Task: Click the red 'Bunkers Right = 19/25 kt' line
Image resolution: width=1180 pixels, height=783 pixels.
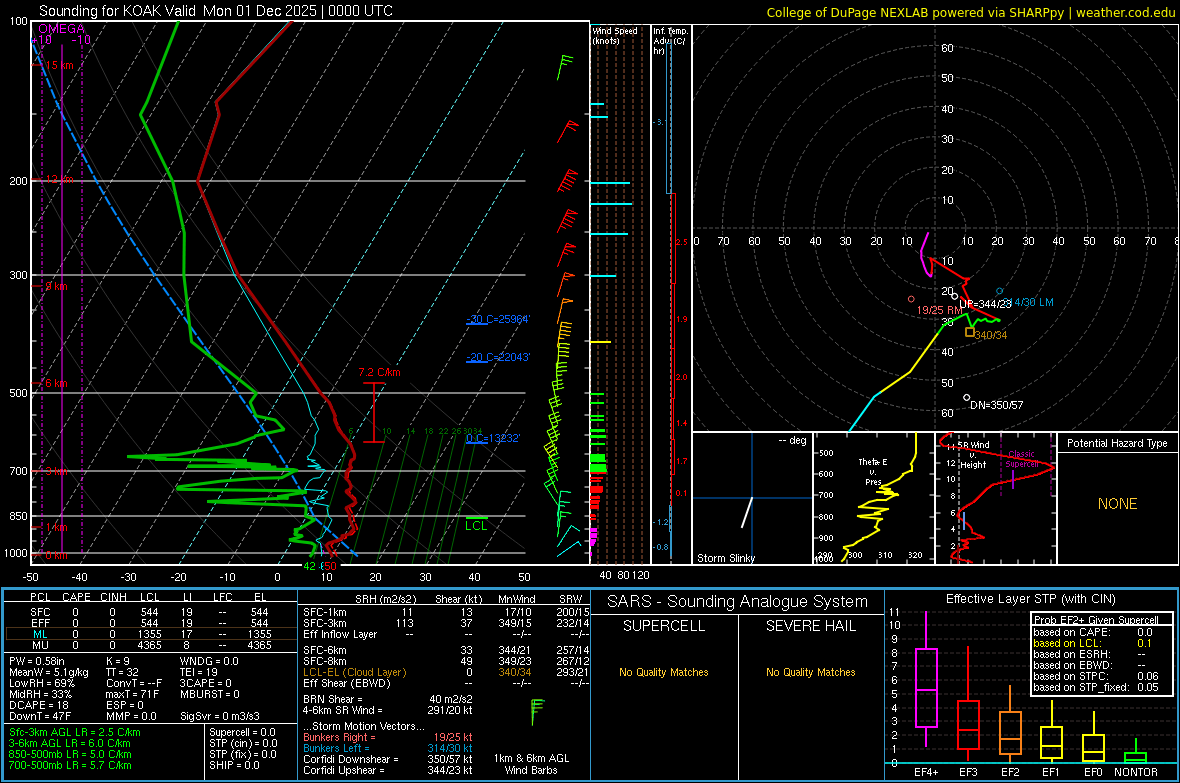Action: coord(388,738)
